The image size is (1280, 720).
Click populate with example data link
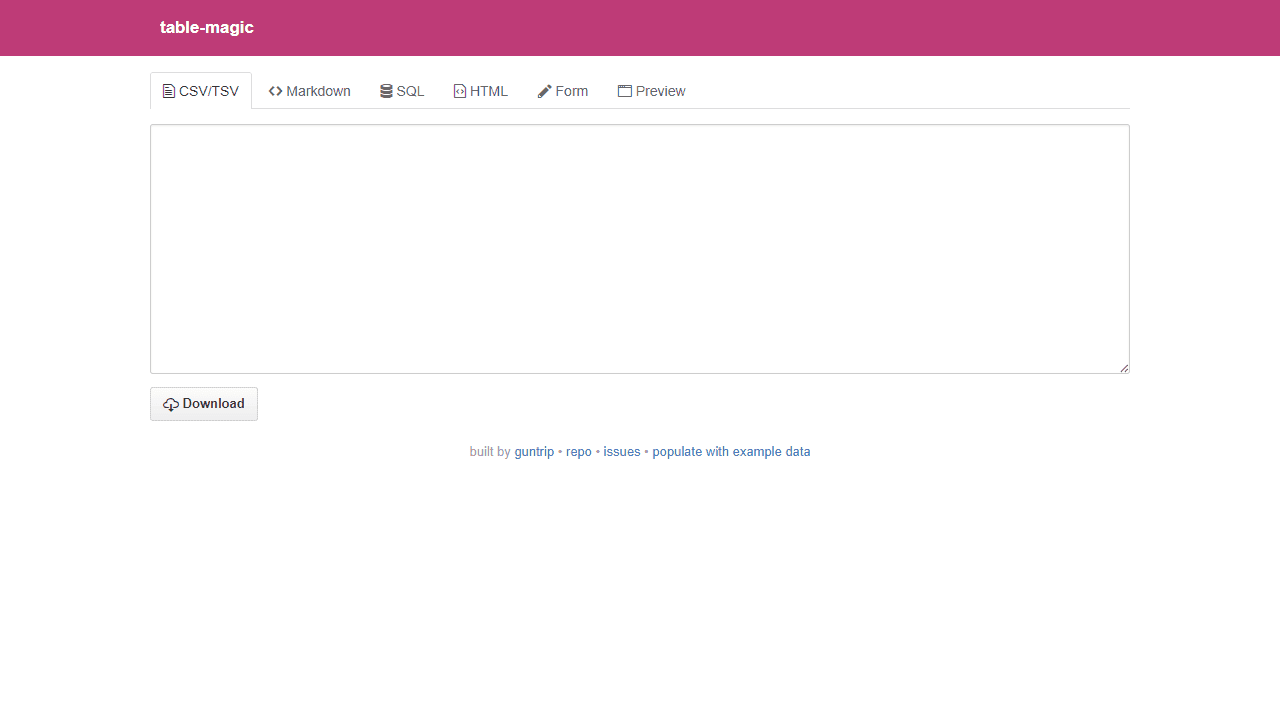[731, 452]
